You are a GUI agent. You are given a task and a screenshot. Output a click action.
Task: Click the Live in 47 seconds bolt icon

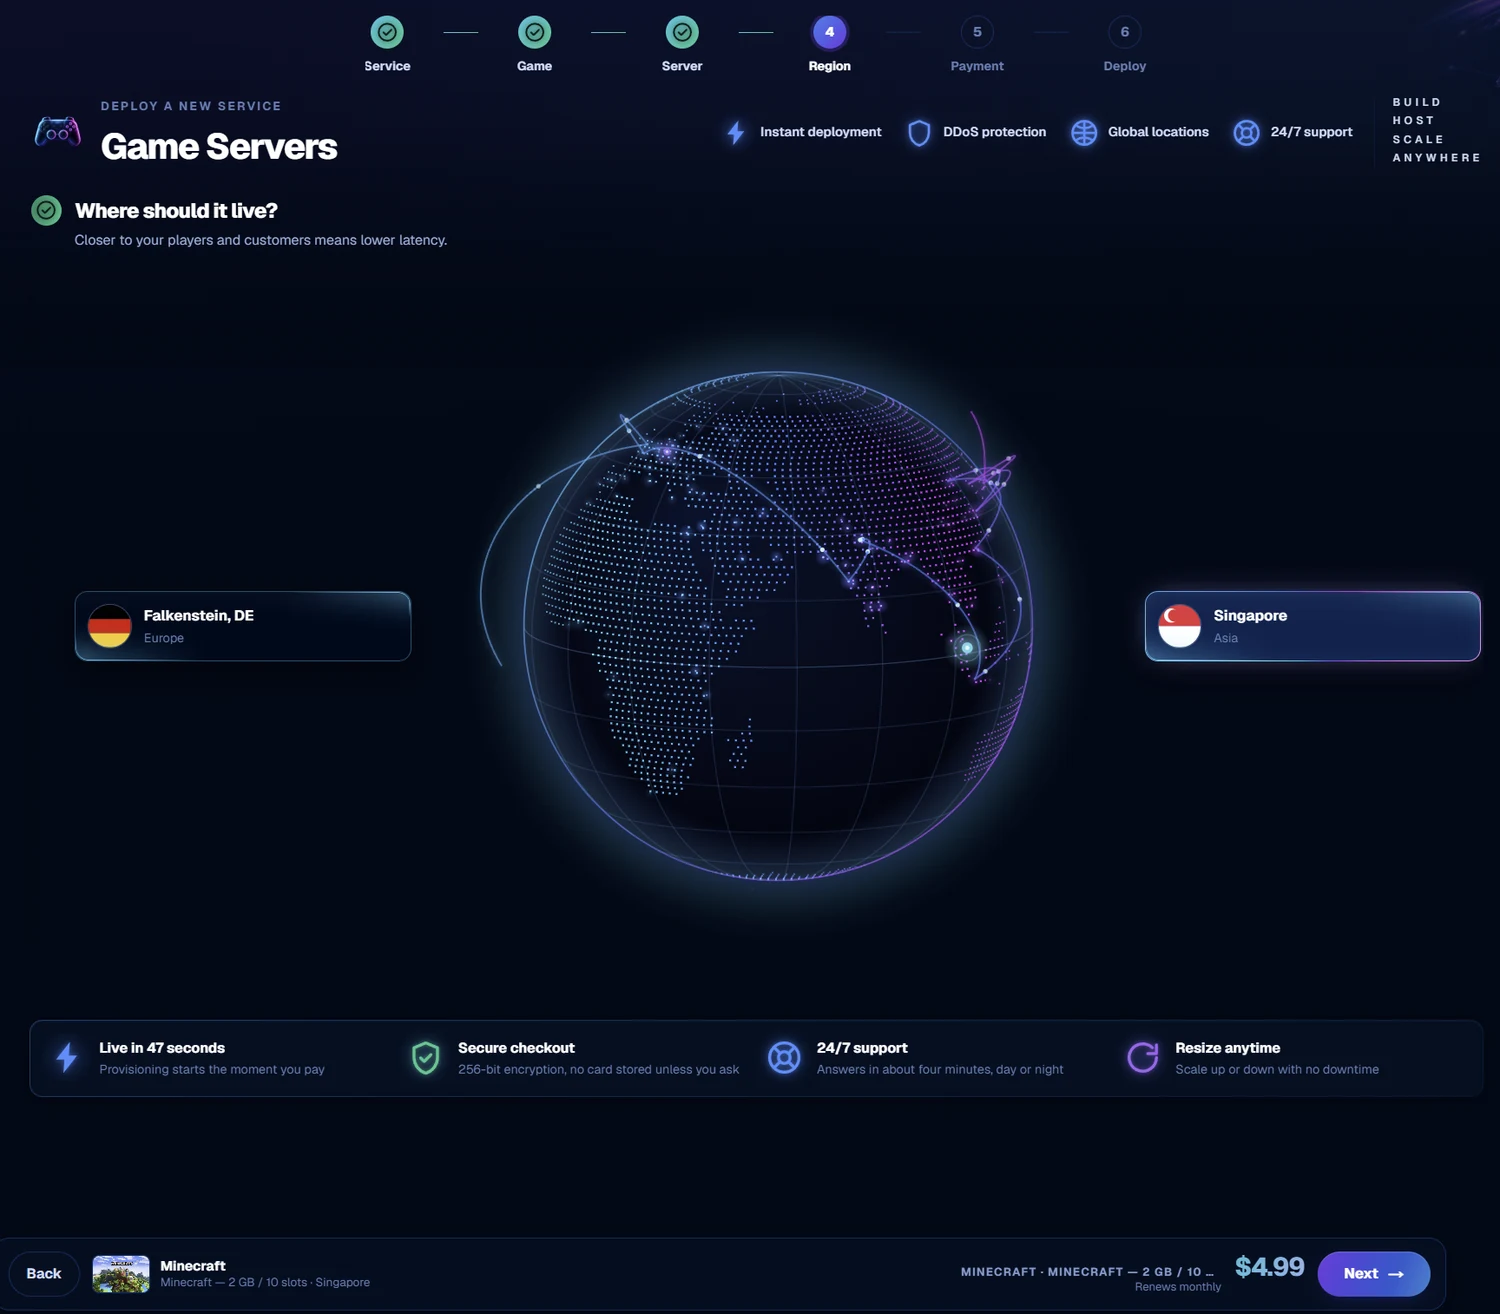pyautogui.click(x=67, y=1058)
